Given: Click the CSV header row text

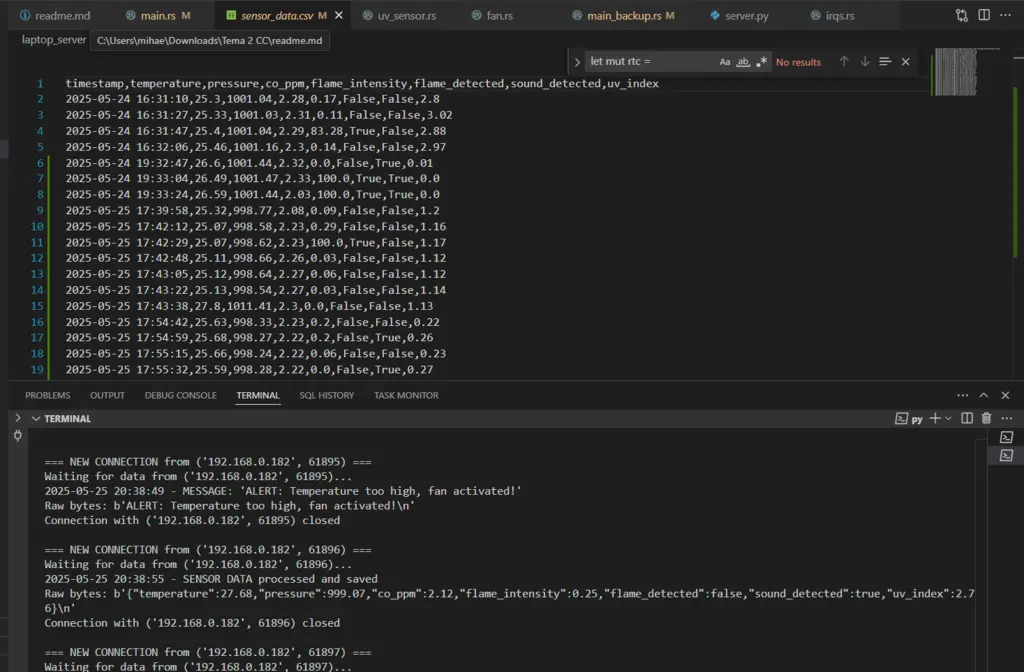Looking at the screenshot, I should click(362, 84).
